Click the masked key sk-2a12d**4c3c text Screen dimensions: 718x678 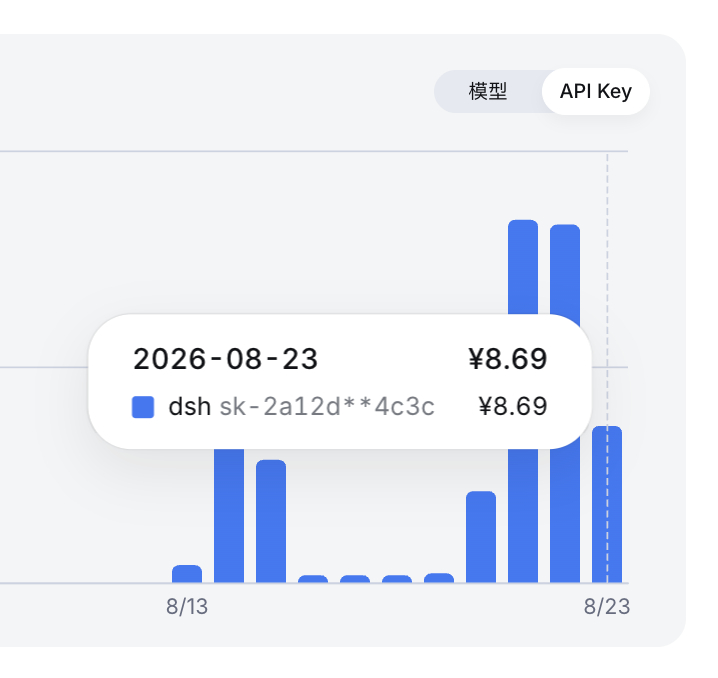click(327, 407)
